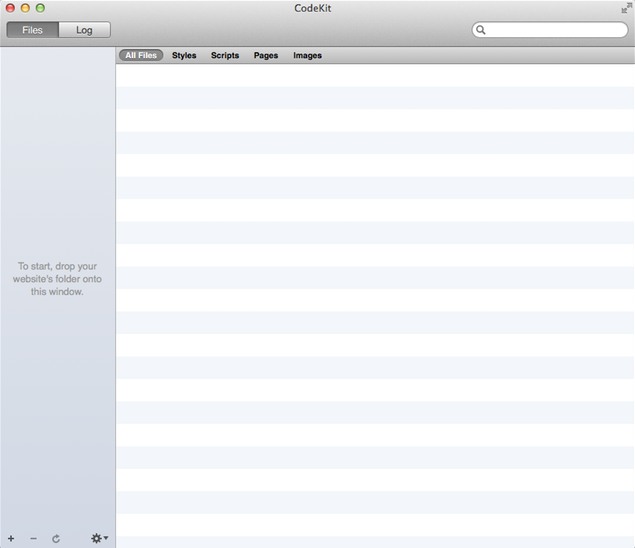
Task: Zoom the CodeKit window with green button
Action: coord(40,8)
